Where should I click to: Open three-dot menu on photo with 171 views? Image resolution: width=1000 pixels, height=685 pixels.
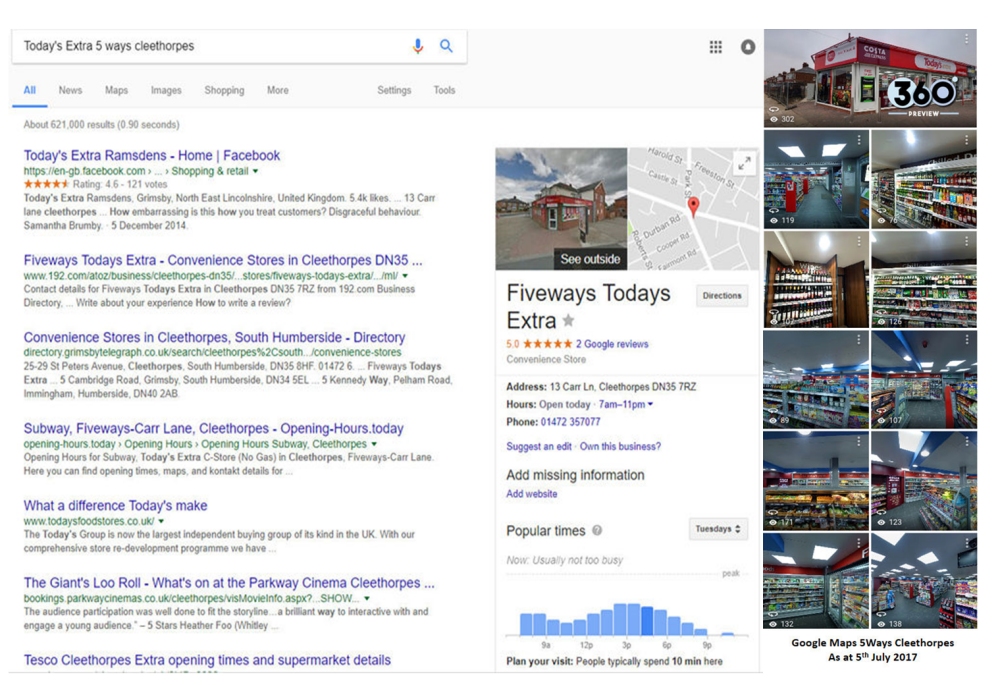click(858, 441)
